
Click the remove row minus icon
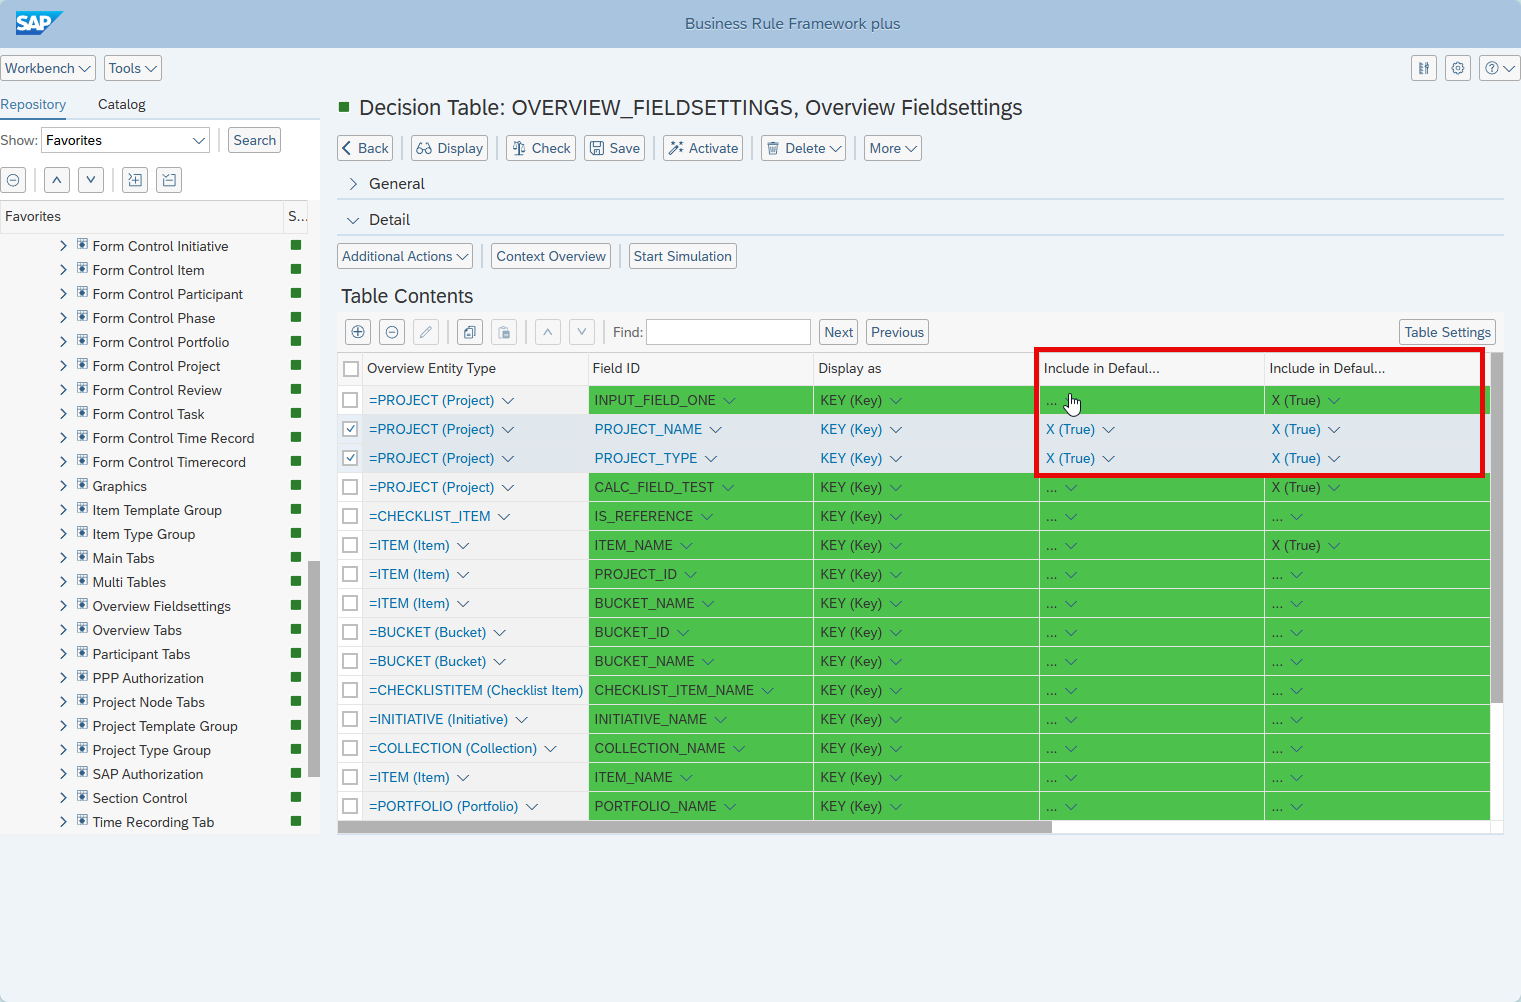(392, 332)
